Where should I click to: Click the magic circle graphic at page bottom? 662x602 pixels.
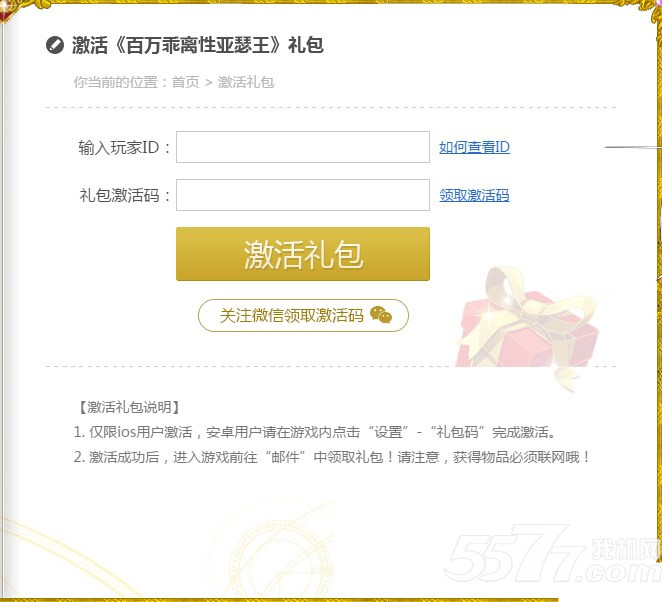[281, 557]
